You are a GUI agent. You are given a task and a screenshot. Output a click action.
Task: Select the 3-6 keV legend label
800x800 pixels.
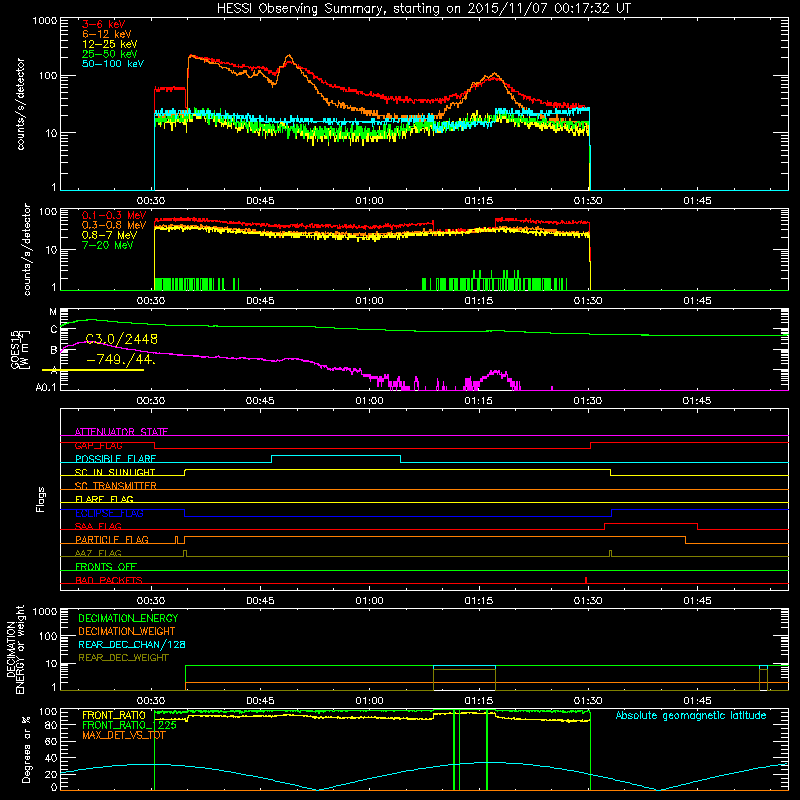(104, 24)
